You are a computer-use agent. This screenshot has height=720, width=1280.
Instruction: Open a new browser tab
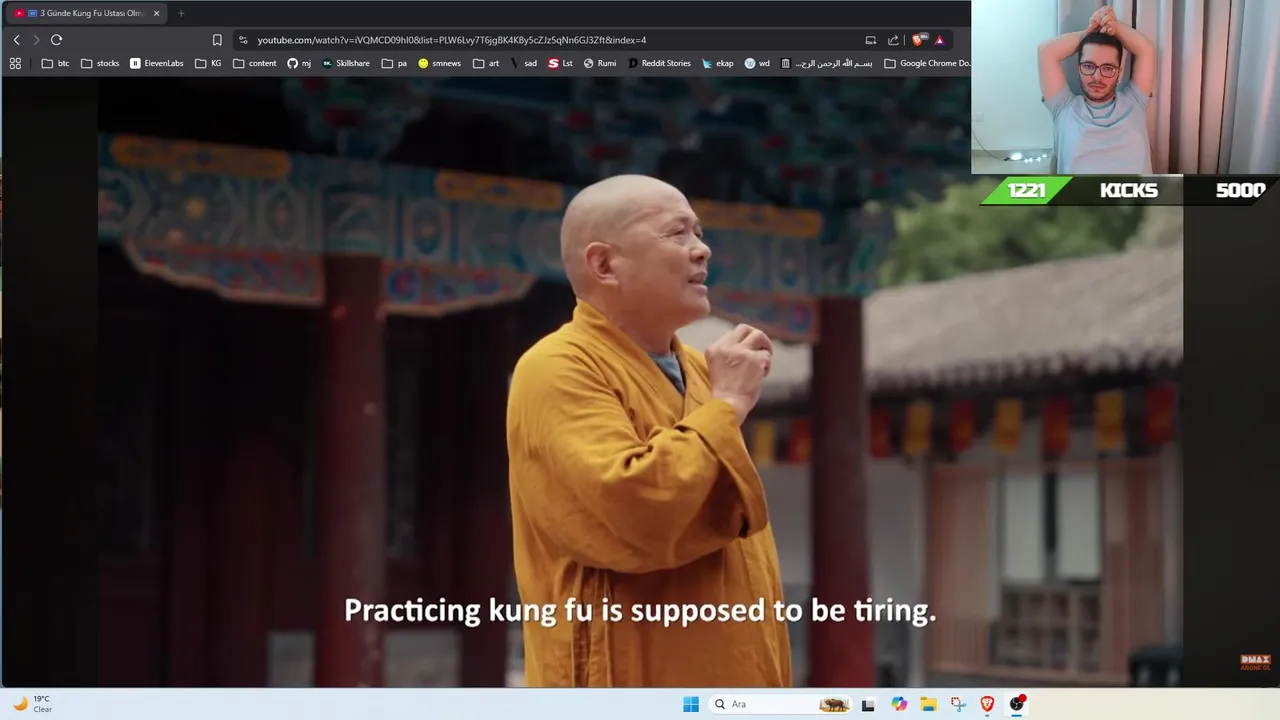[x=181, y=13]
